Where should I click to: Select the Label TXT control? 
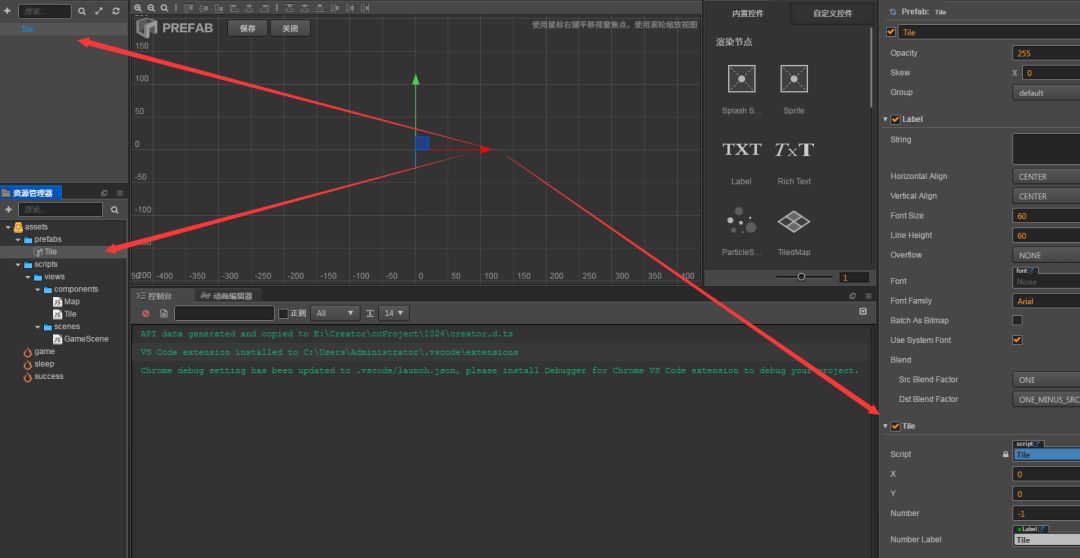coord(741,149)
